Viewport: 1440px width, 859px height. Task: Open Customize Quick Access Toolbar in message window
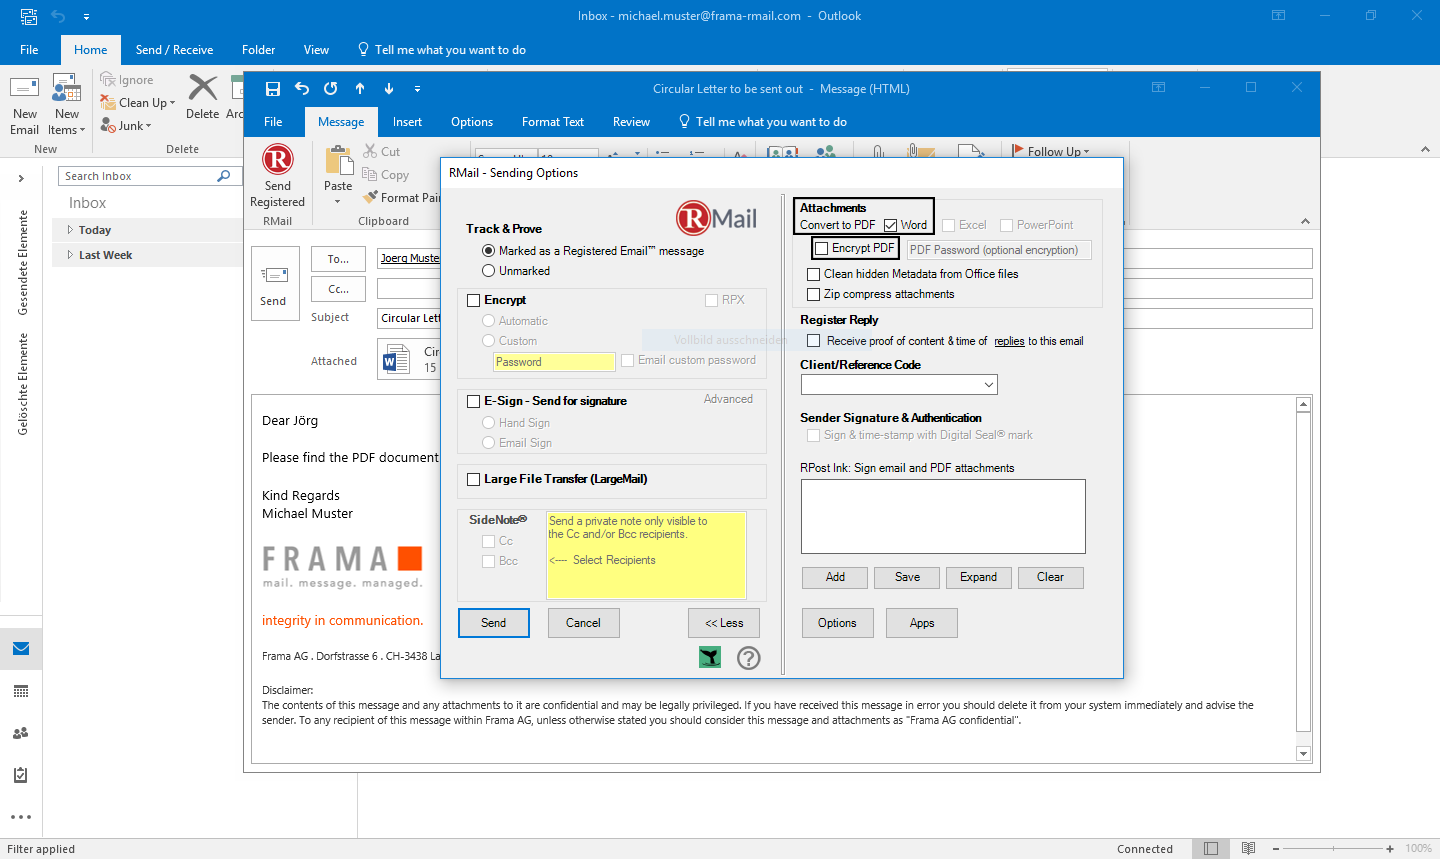(418, 88)
